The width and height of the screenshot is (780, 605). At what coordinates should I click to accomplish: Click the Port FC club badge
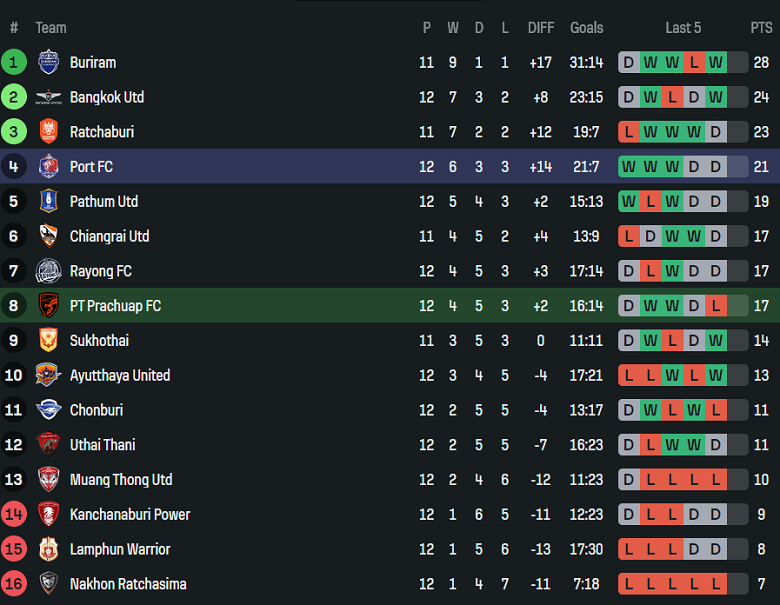click(x=48, y=167)
